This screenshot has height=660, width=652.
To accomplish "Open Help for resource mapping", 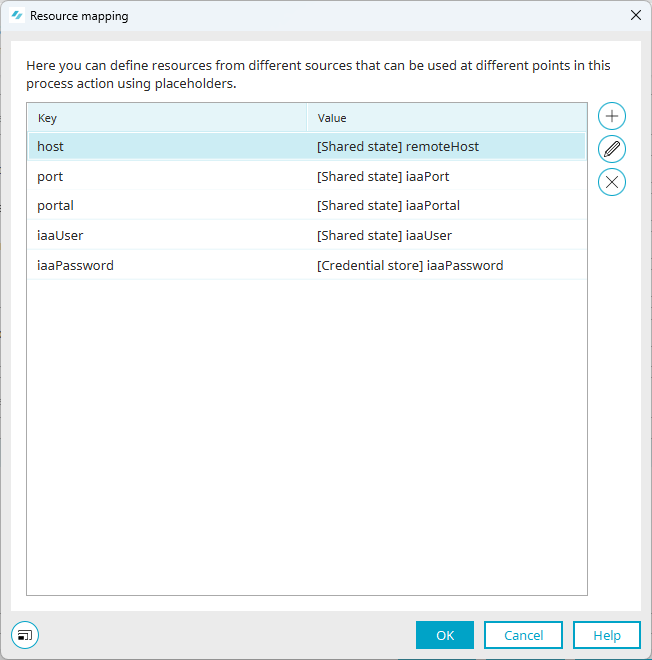I will [607, 635].
